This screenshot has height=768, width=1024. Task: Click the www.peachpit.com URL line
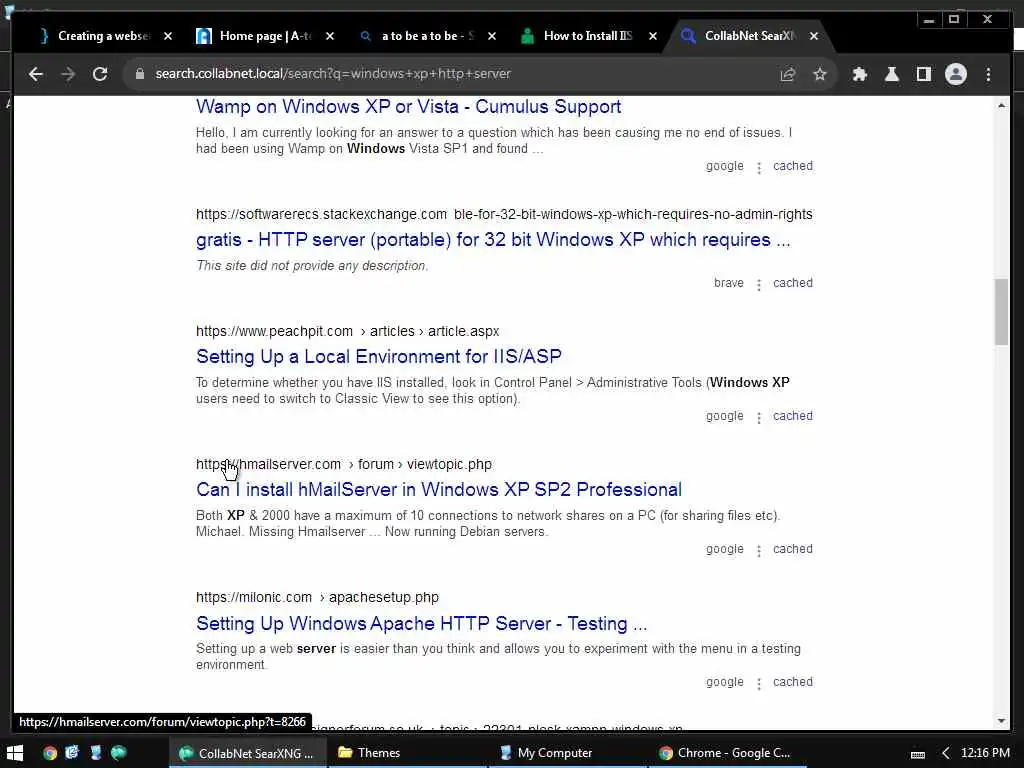pos(347,331)
